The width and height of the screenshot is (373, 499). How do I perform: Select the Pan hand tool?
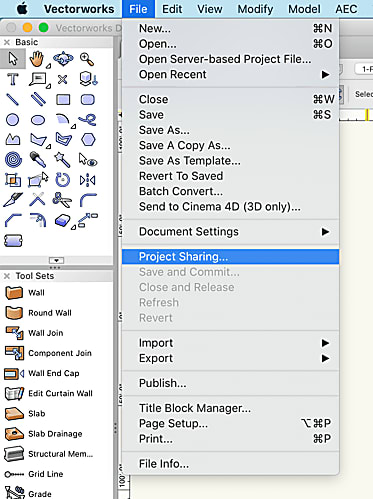[x=37, y=59]
